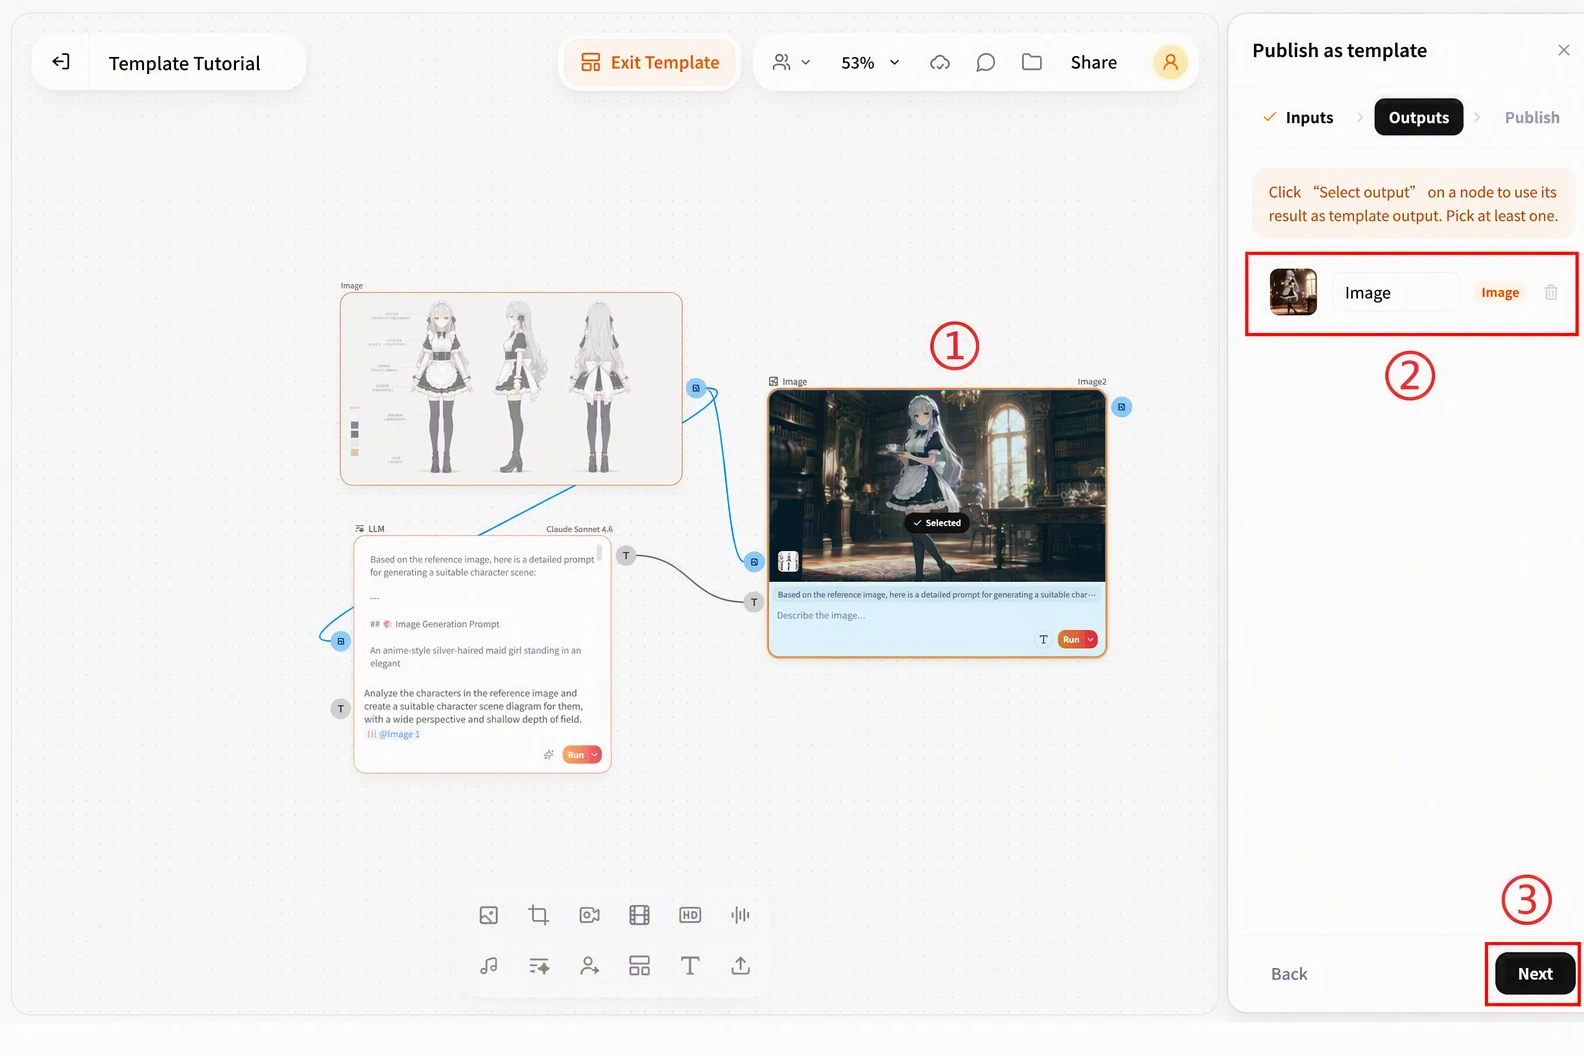
Task: Click the Back button
Action: point(1289,973)
